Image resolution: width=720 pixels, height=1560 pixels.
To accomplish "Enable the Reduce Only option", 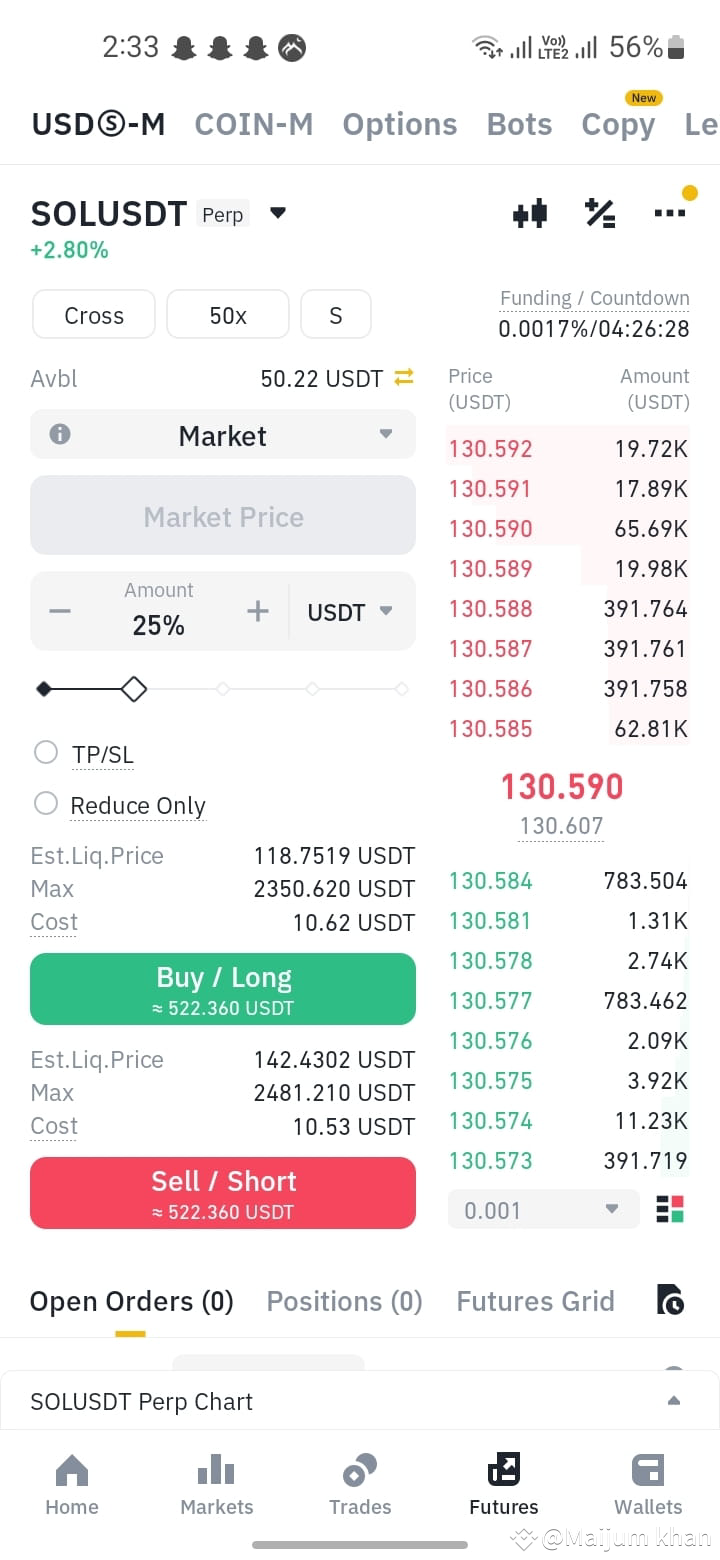I will tap(46, 803).
